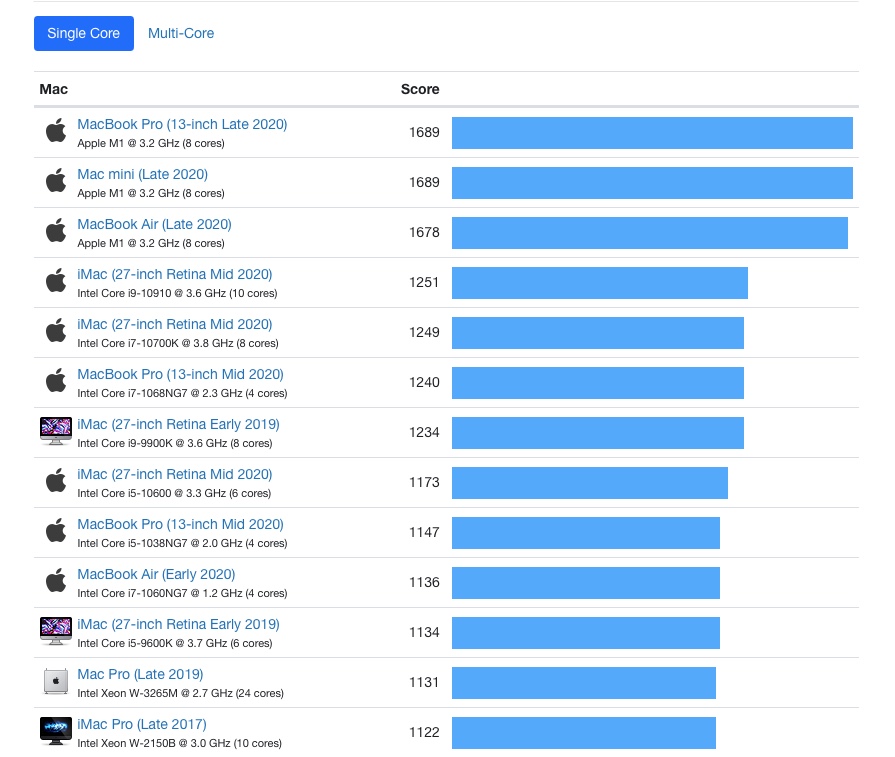This screenshot has height=757, width=895.
Task: Open the MacBook Pro (13-inch Late 2020) link
Action: coord(182,124)
